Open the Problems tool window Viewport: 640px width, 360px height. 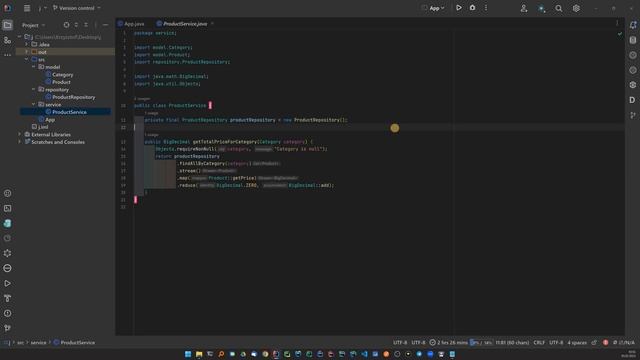pos(7,313)
